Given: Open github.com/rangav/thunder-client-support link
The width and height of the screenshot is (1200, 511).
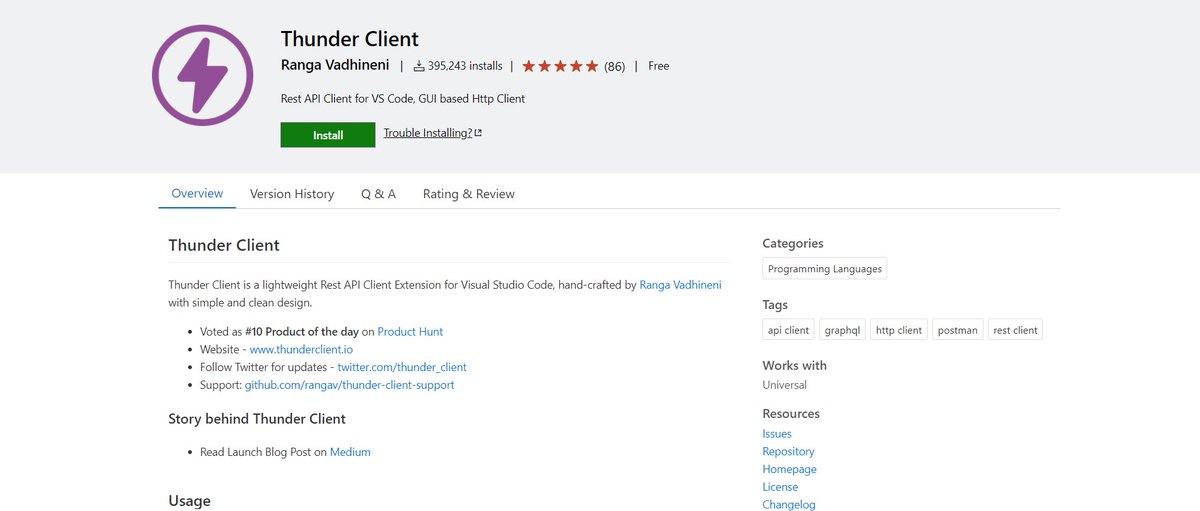Looking at the screenshot, I should (349, 385).
